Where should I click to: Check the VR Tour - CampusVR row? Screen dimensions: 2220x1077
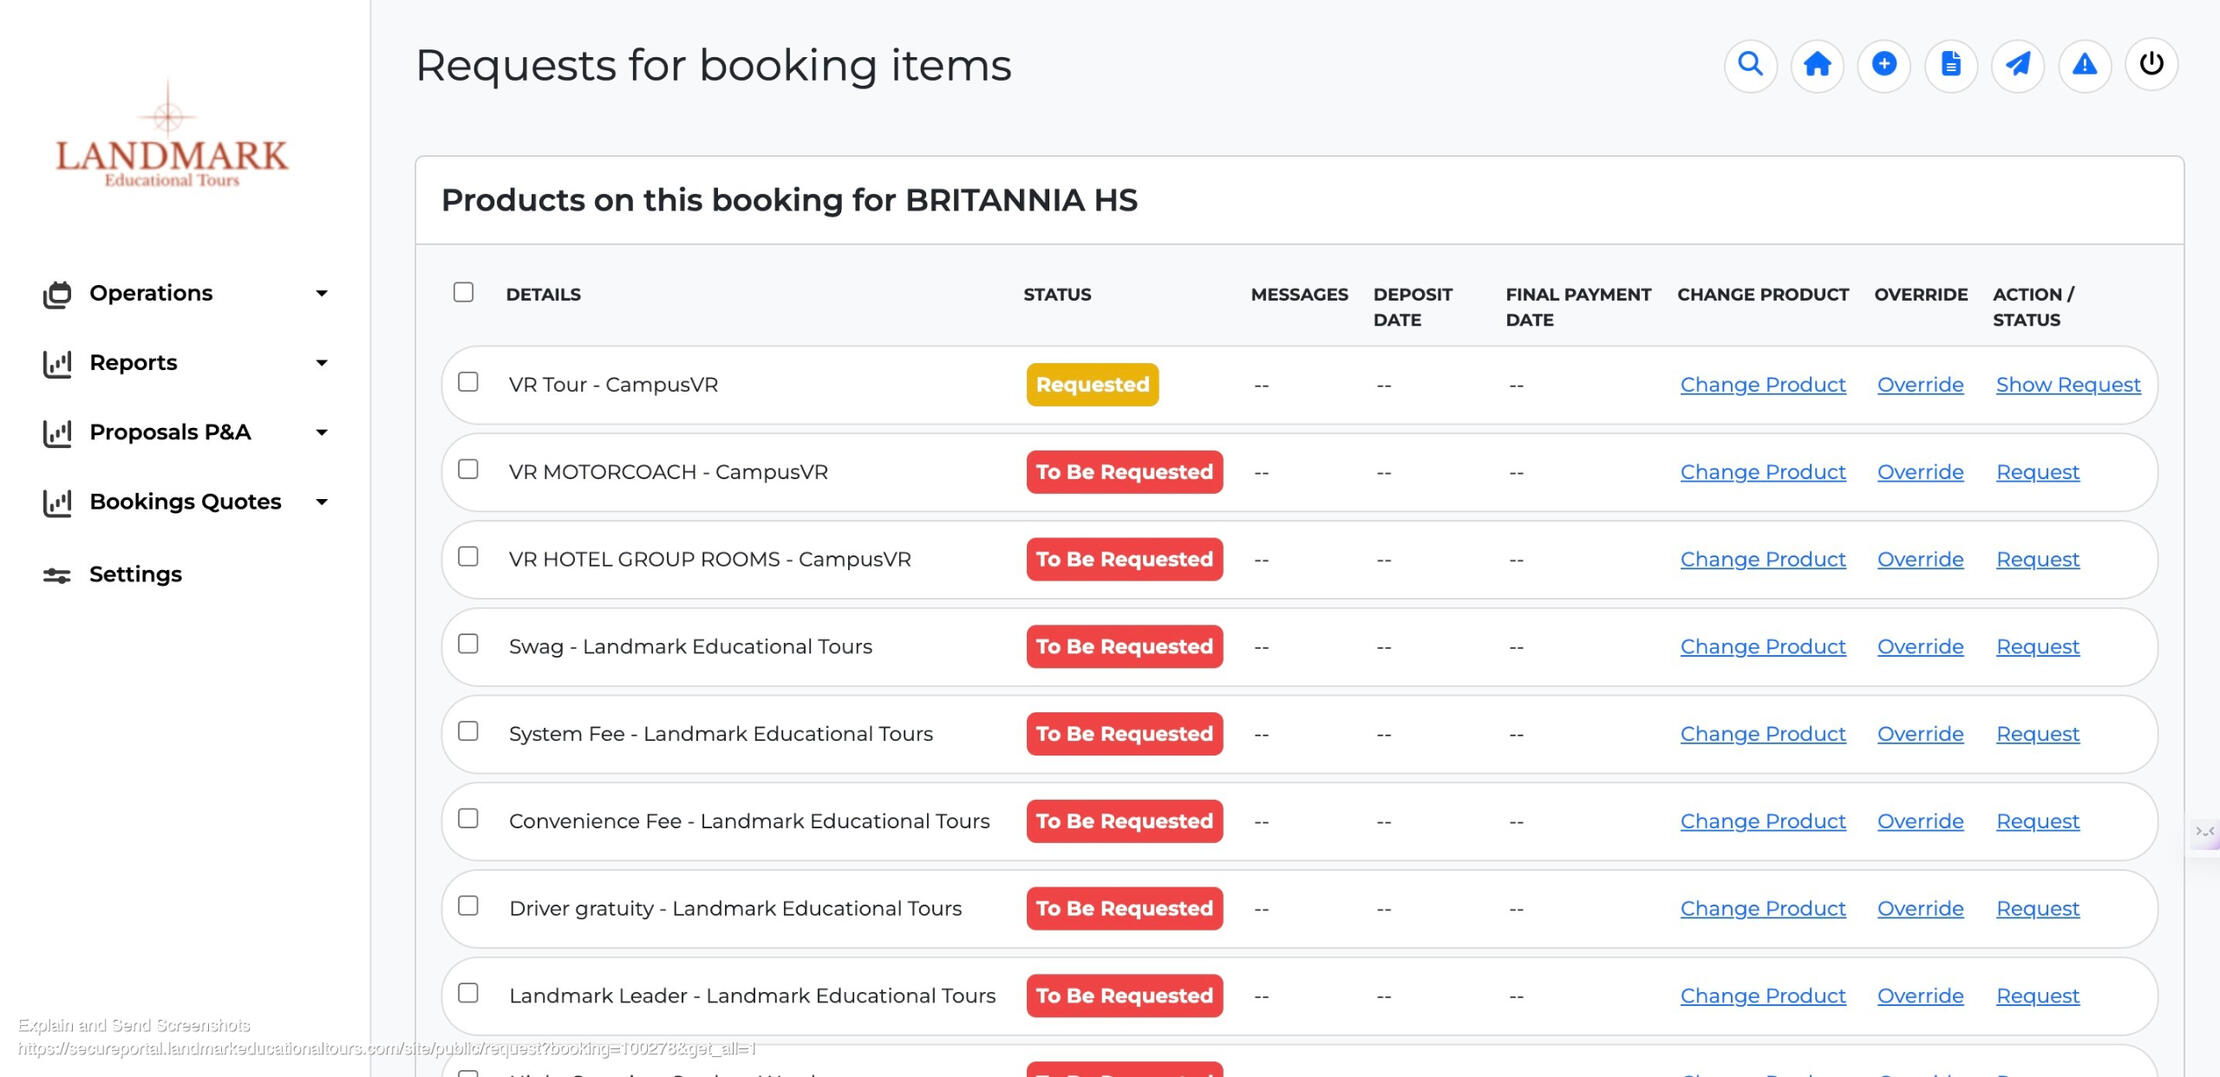pos(468,382)
